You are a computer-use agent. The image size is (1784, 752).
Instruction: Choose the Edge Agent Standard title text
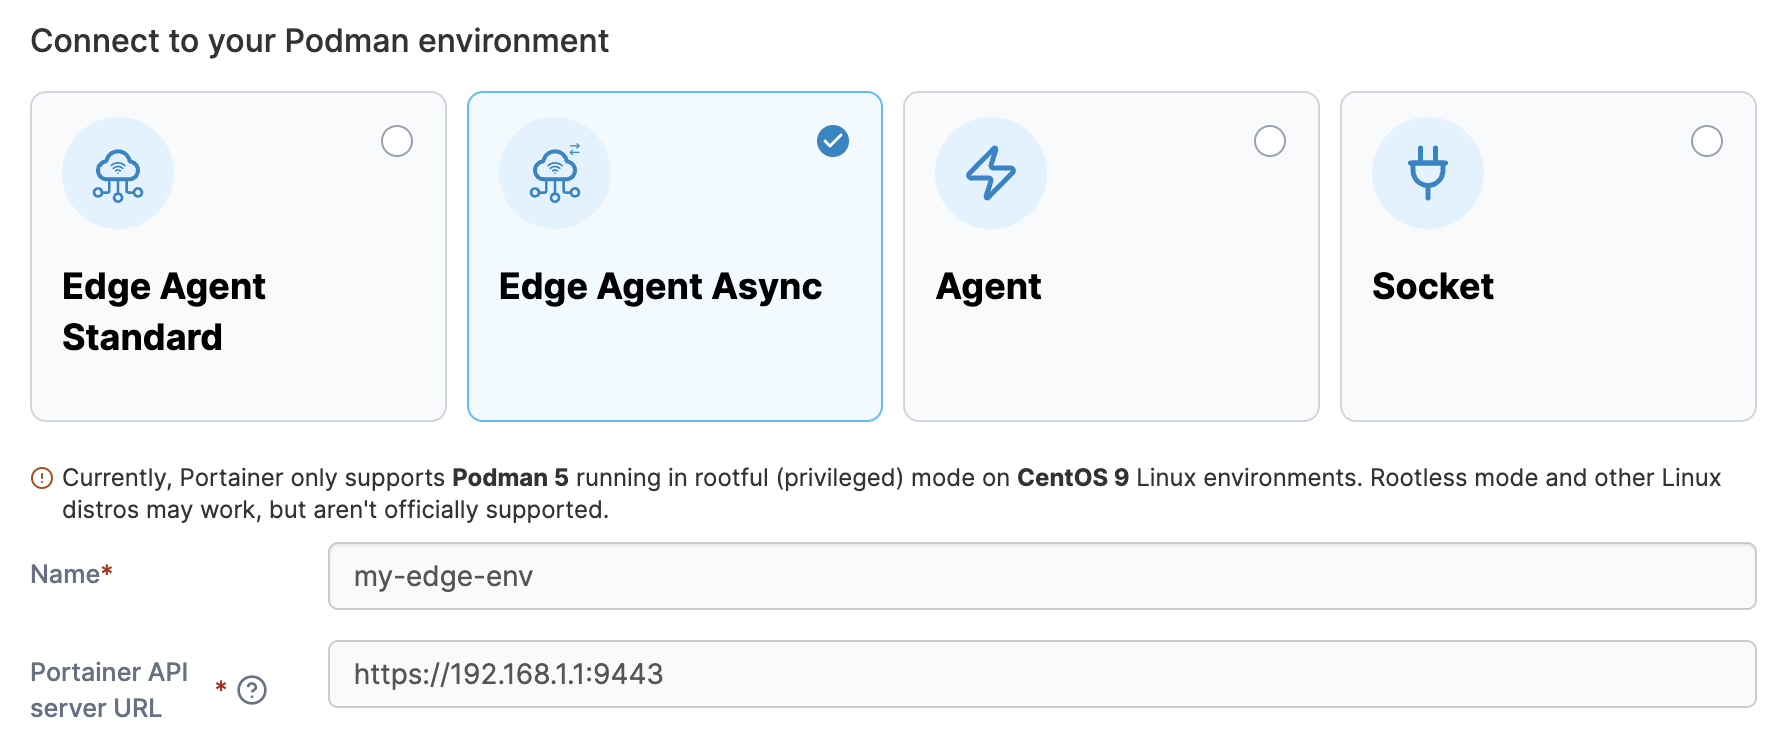(x=164, y=311)
